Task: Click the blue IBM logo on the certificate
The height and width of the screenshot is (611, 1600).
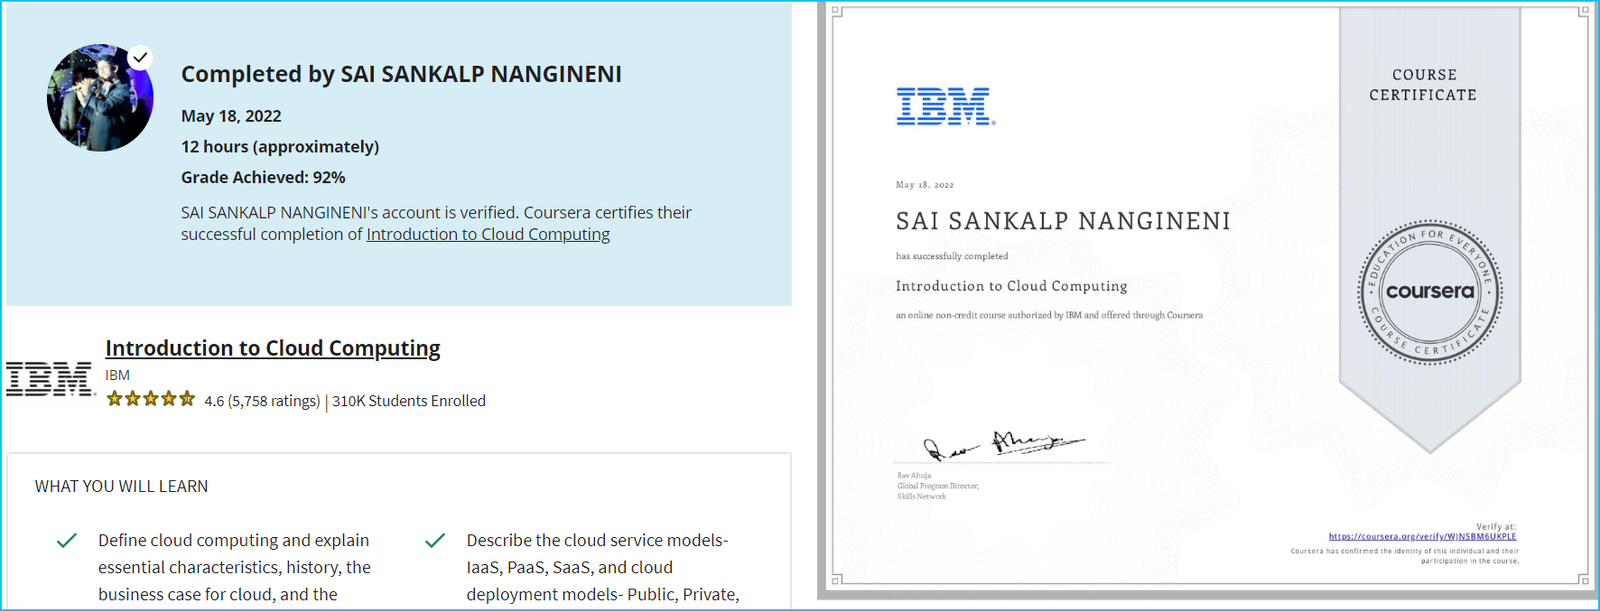Action: click(945, 106)
